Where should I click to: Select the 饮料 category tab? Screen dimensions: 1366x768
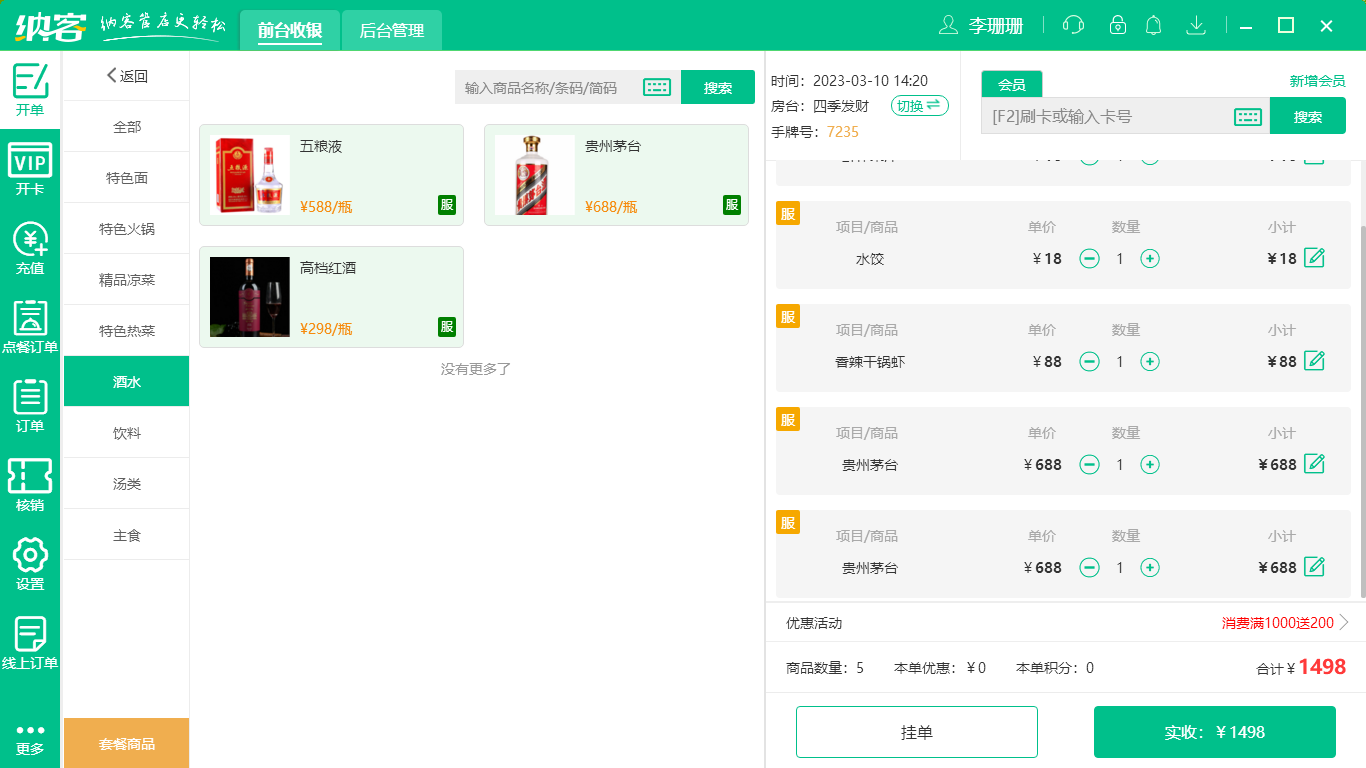coord(126,432)
